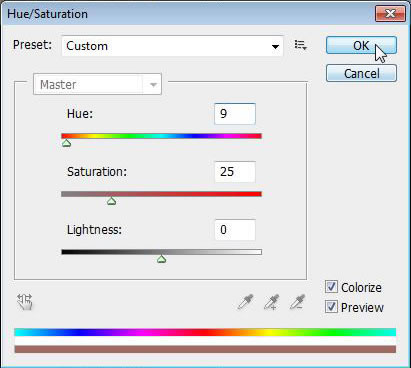Click the Hue rainbow slider track
This screenshot has height=368, width=411.
161,136
